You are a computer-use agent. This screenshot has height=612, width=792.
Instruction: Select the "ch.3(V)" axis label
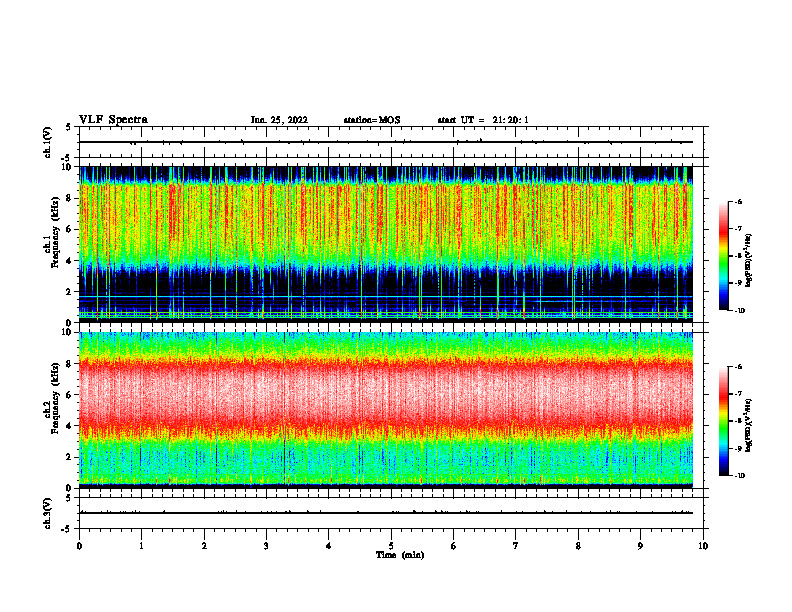pos(48,513)
